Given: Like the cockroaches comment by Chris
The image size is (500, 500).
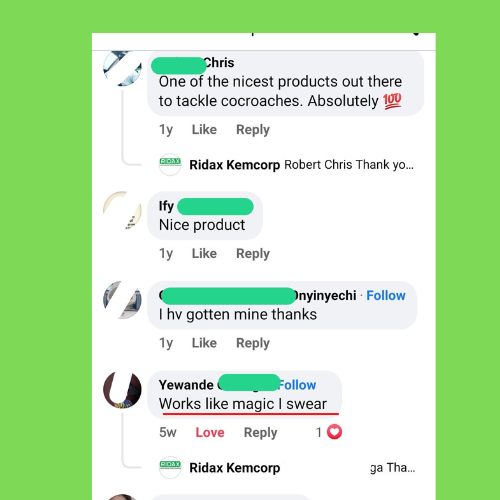Looking at the screenshot, I should pyautogui.click(x=204, y=129).
